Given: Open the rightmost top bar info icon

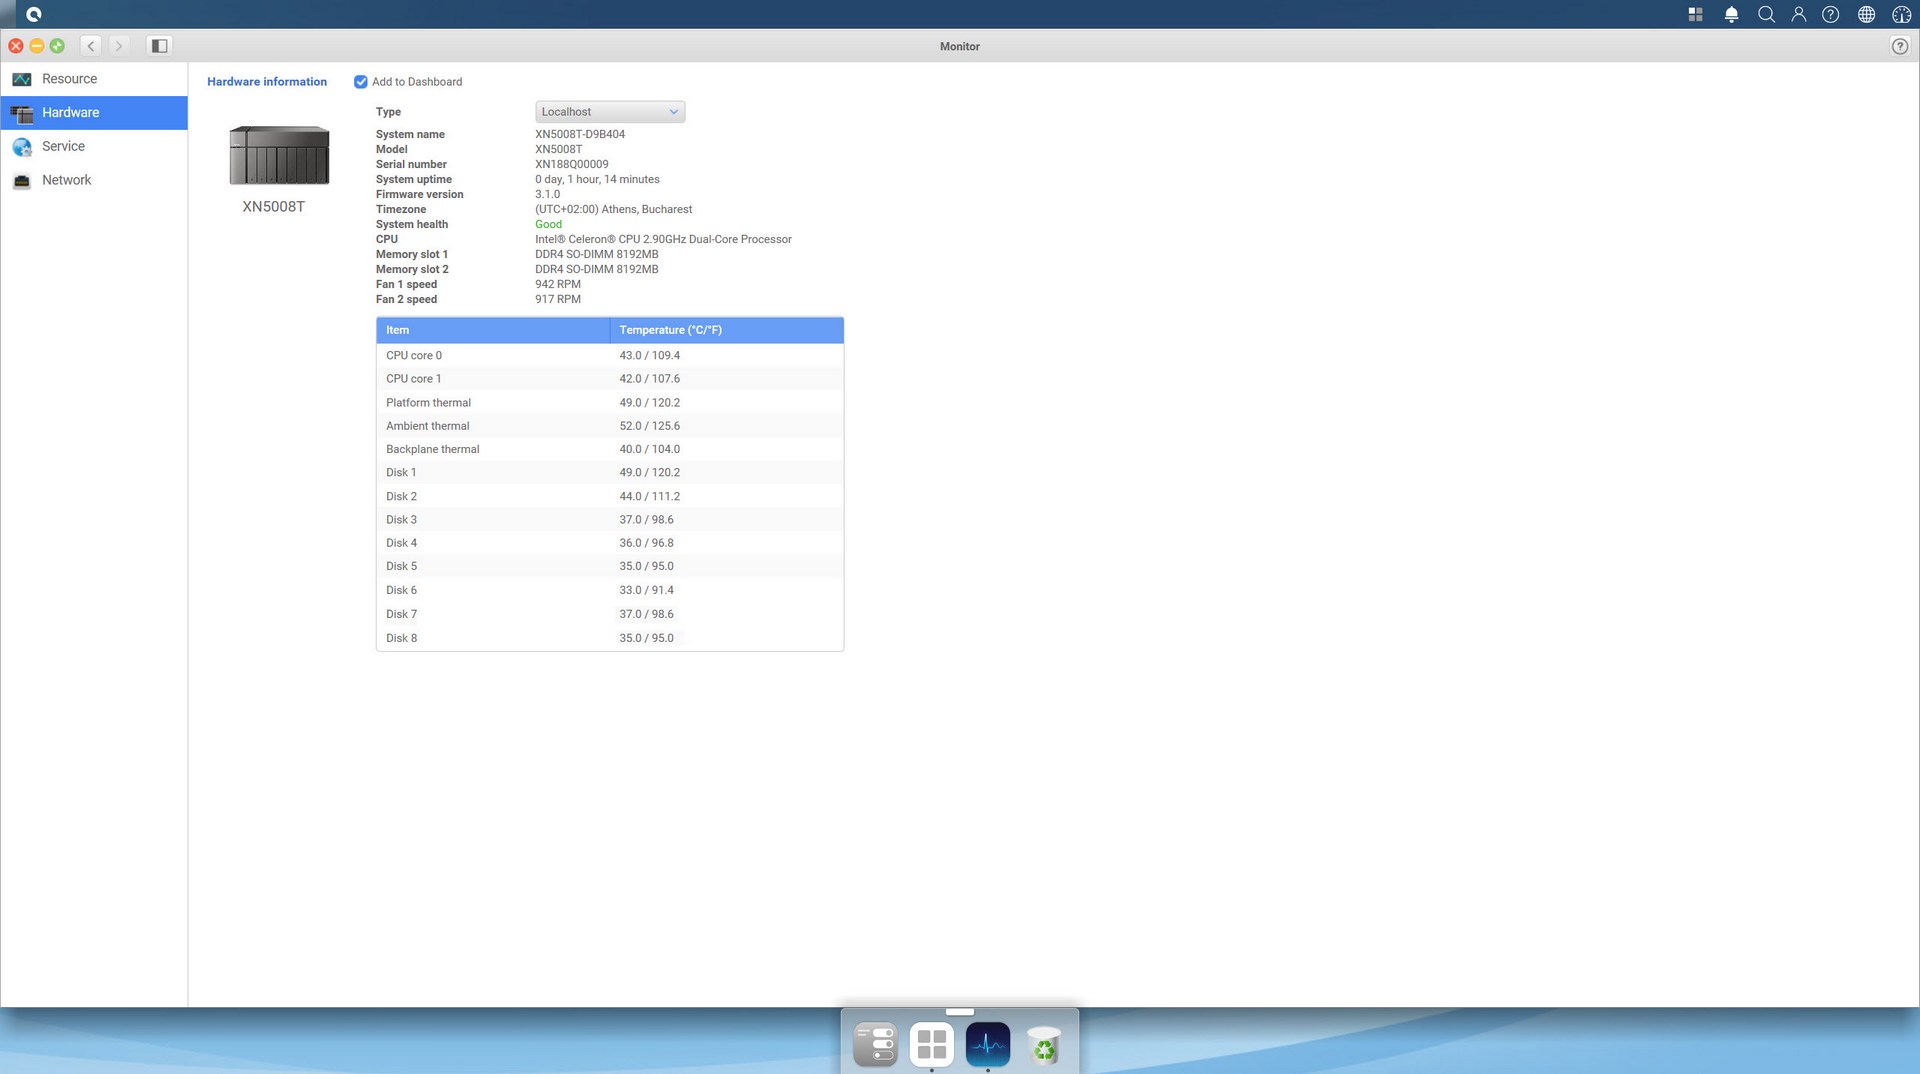Looking at the screenshot, I should [1901, 14].
